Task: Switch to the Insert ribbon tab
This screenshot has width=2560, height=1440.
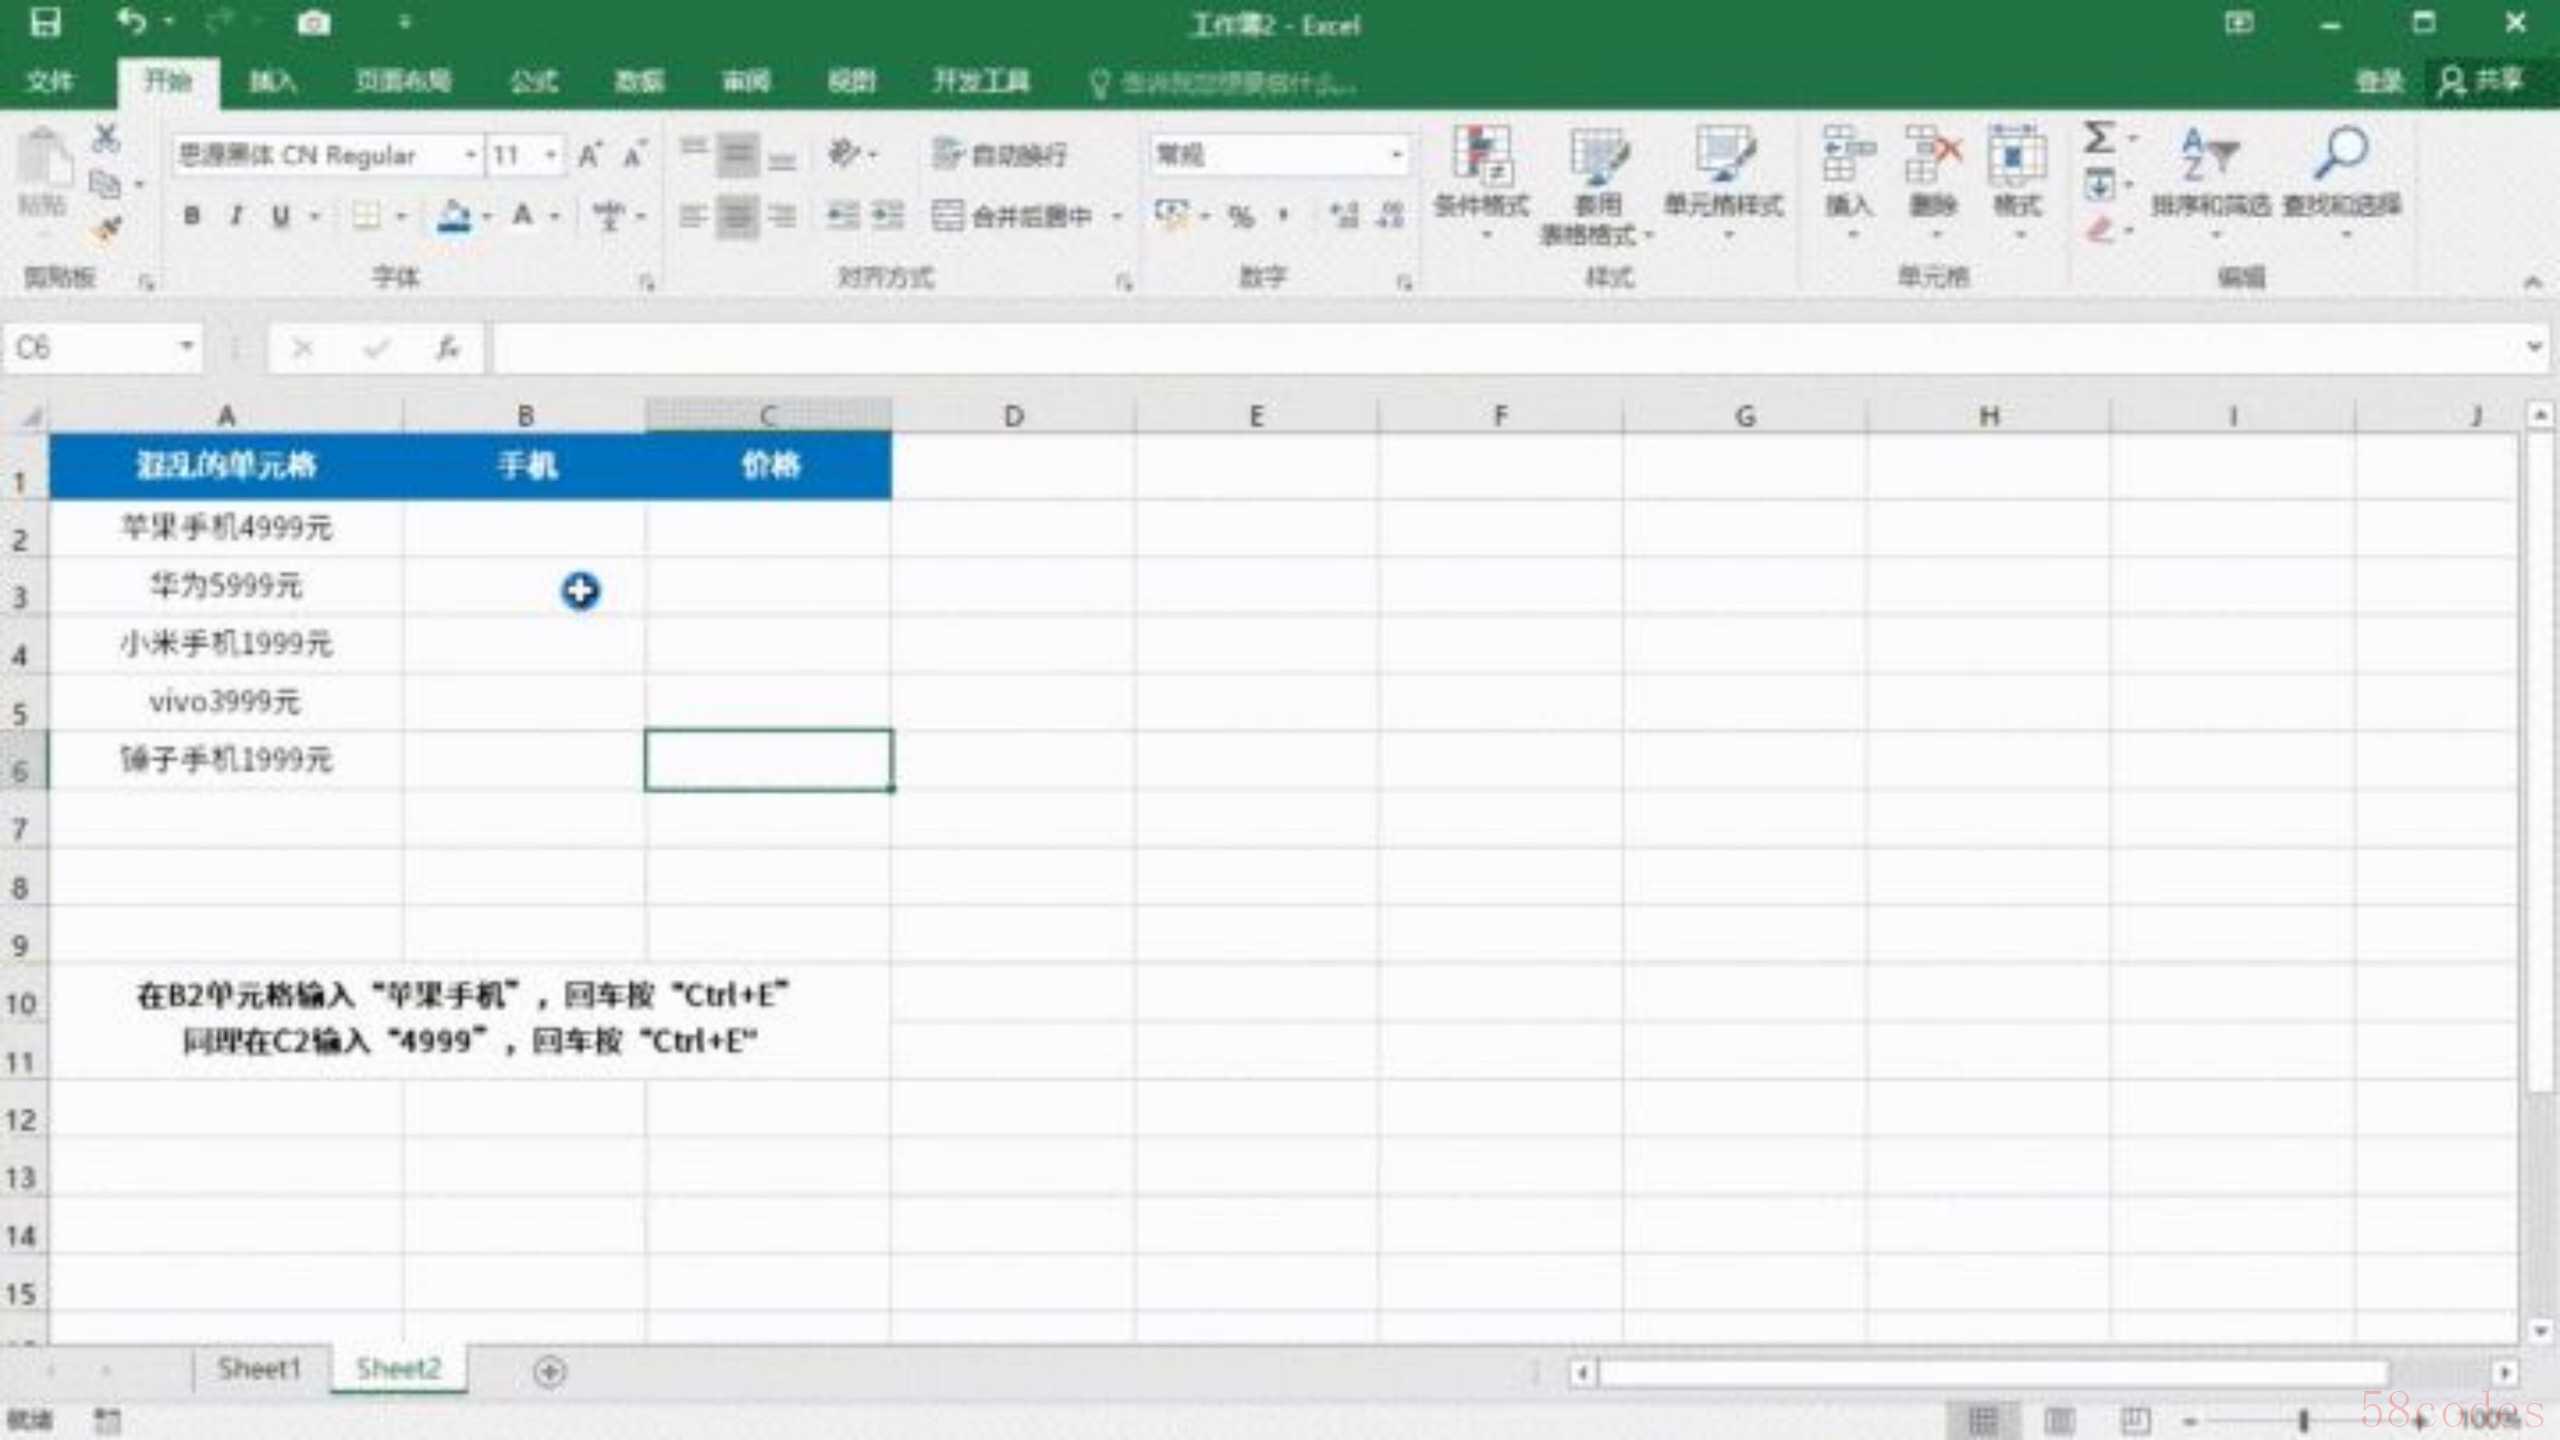Action: pyautogui.click(x=272, y=81)
